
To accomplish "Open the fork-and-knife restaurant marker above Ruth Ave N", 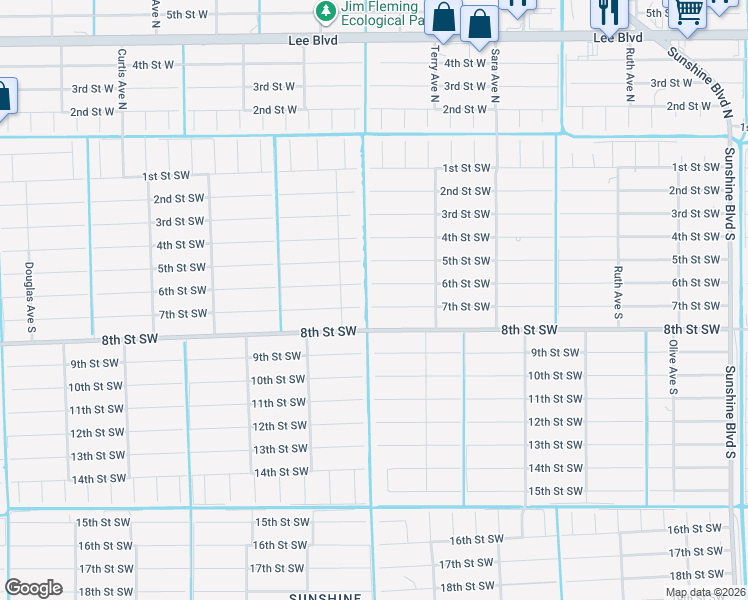I will (608, 10).
